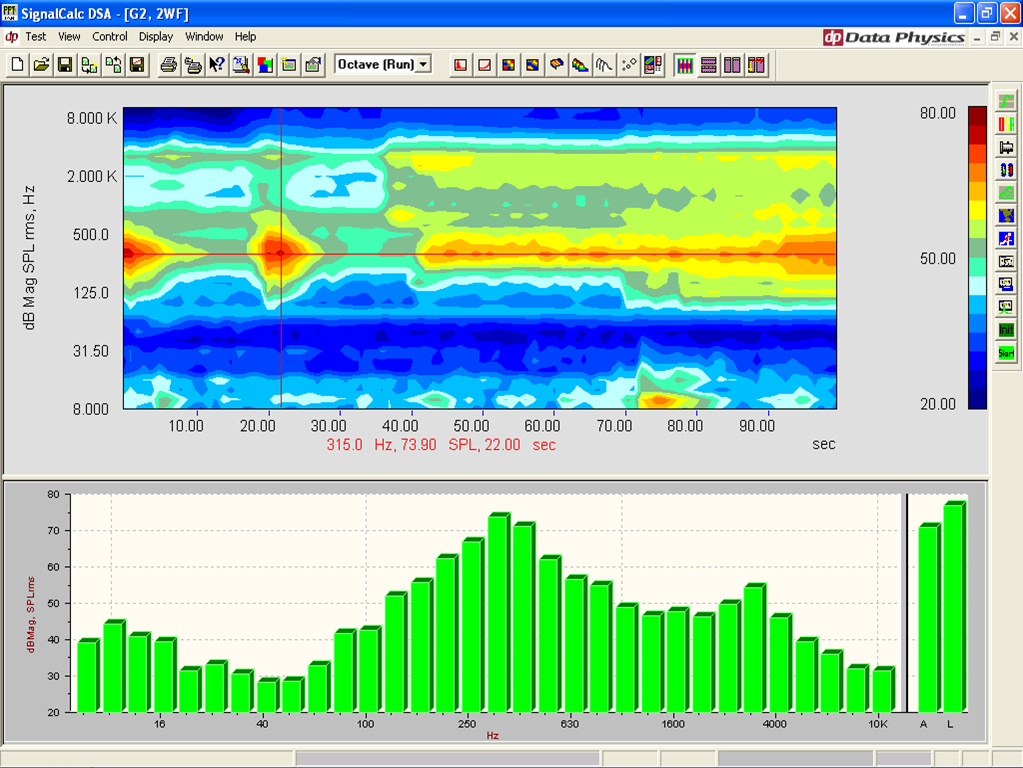Save with the first floppy disk icon
The width and height of the screenshot is (1023, 768).
(x=65, y=65)
